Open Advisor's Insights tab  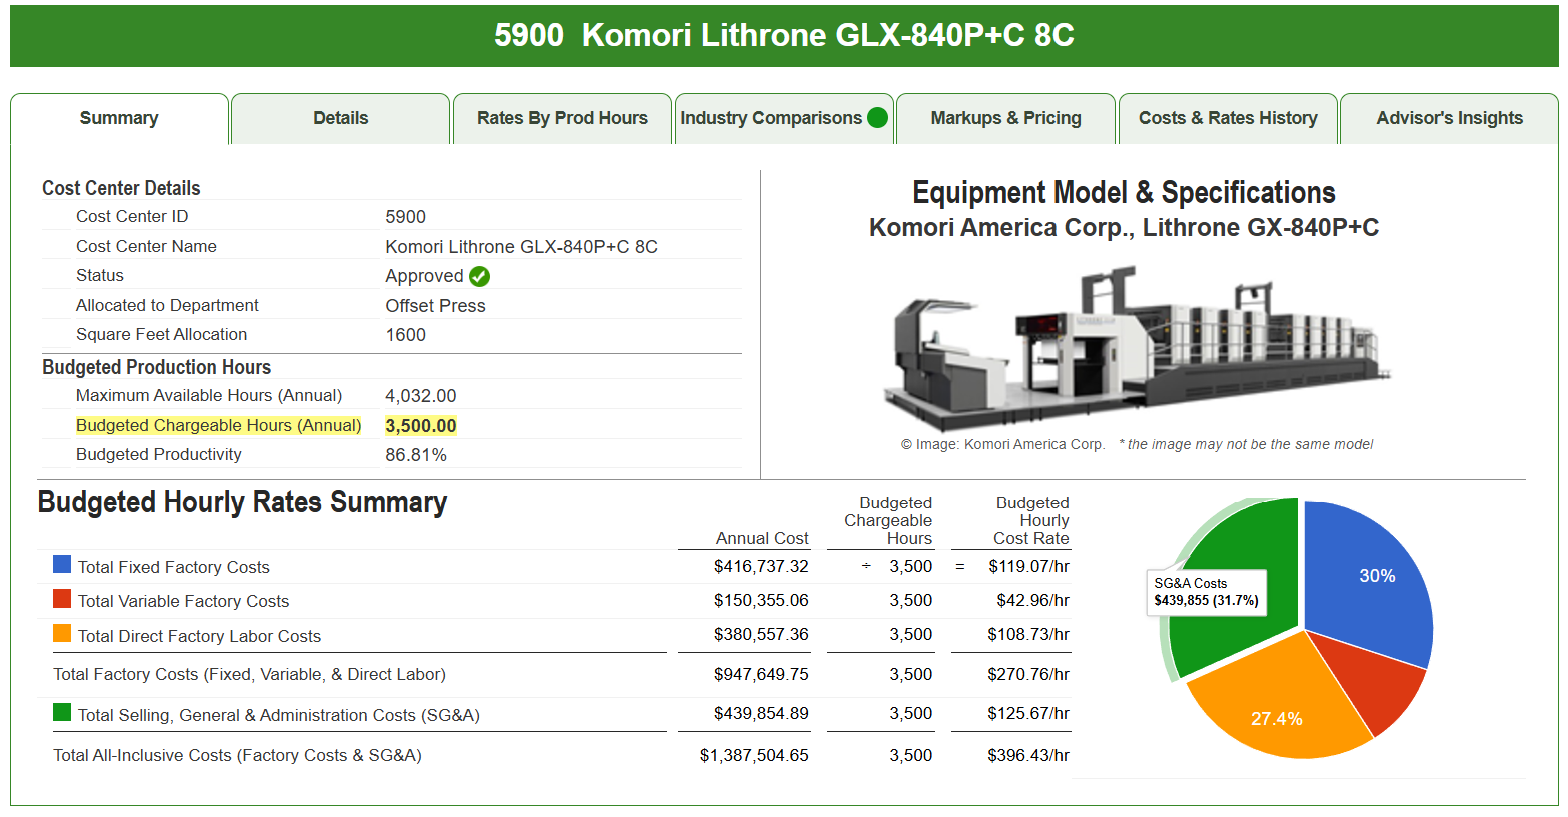point(1449,118)
